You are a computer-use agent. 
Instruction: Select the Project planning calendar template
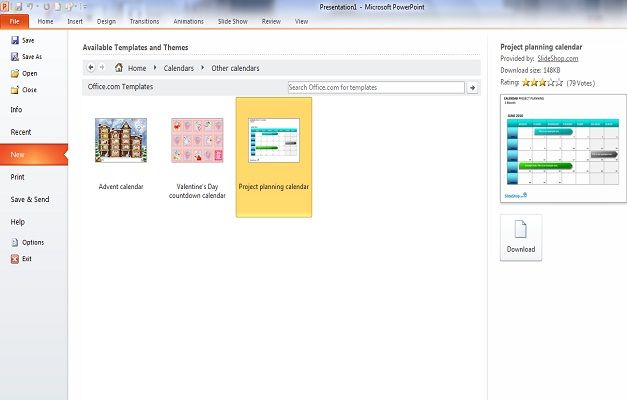[274, 157]
